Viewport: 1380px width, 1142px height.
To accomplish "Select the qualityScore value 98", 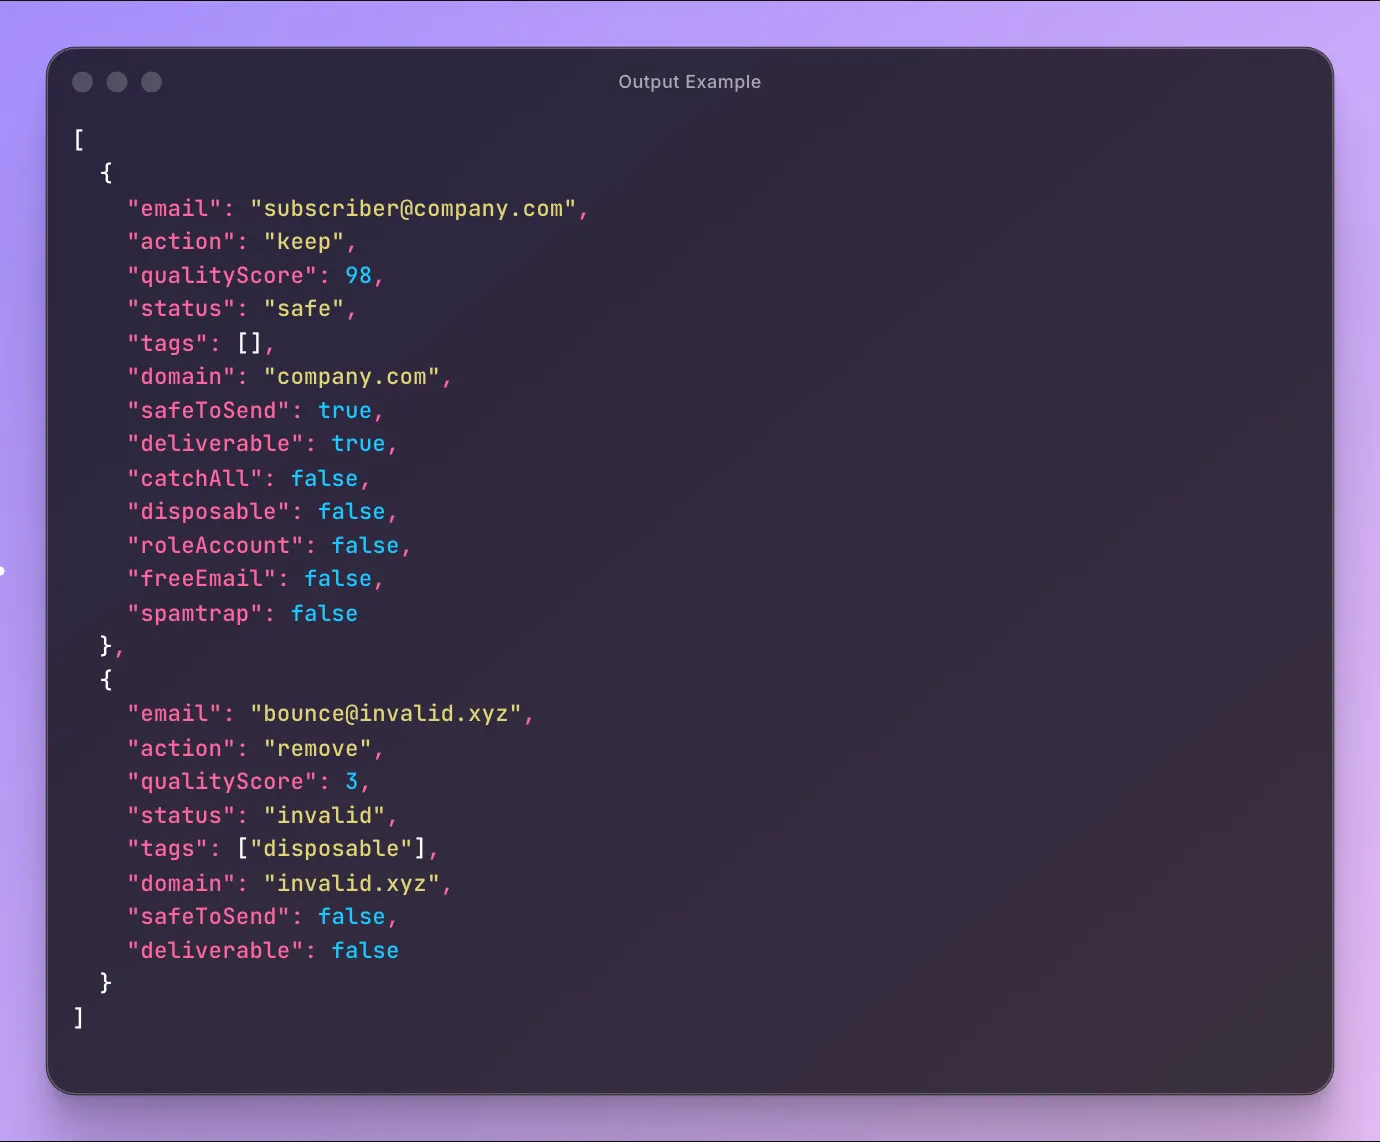I will tap(359, 275).
